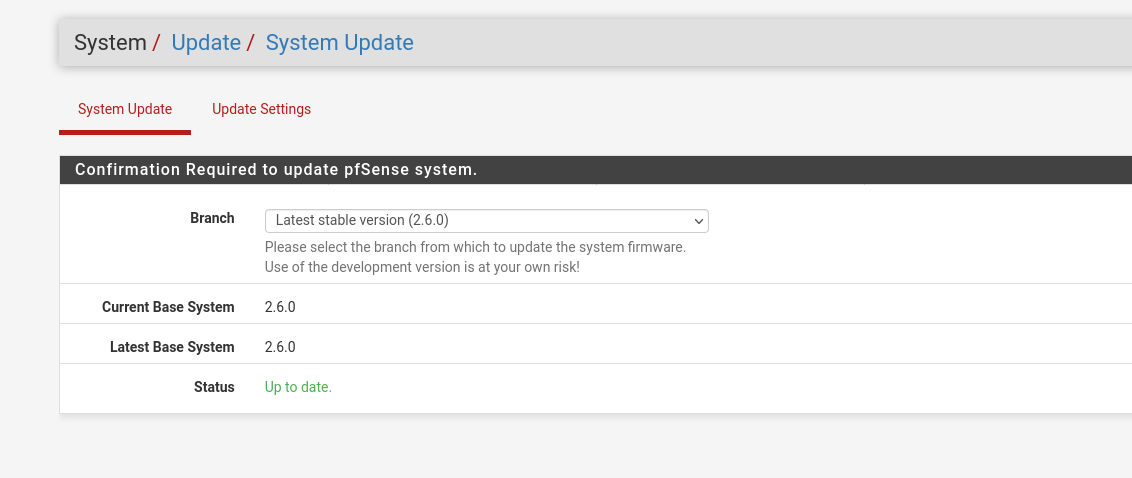Click the System Update breadcrumb link
Image resolution: width=1132 pixels, height=478 pixels.
[x=339, y=43]
